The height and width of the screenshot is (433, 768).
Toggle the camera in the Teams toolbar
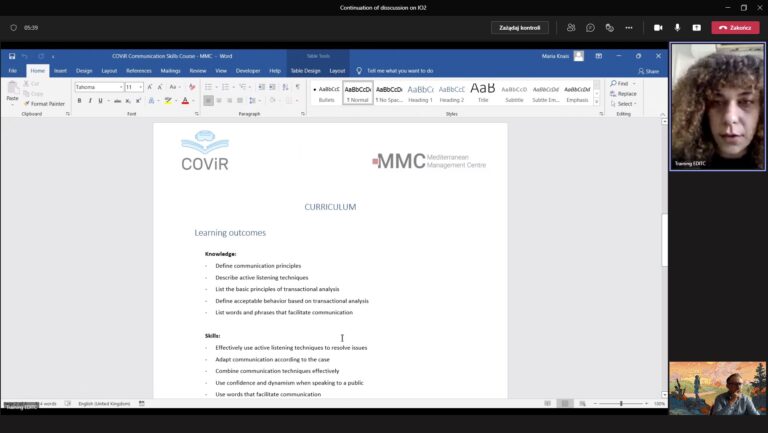658,28
